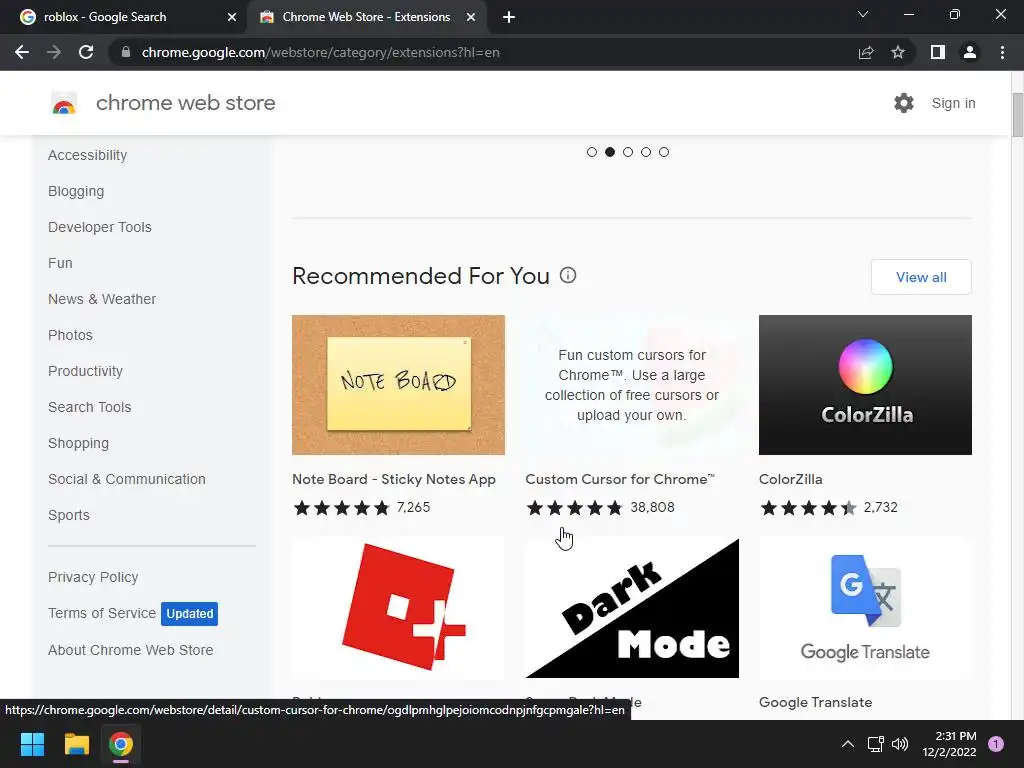Click Custom Cursor for Chrome title
Viewport: 1024px width, 768px height.
(x=620, y=479)
